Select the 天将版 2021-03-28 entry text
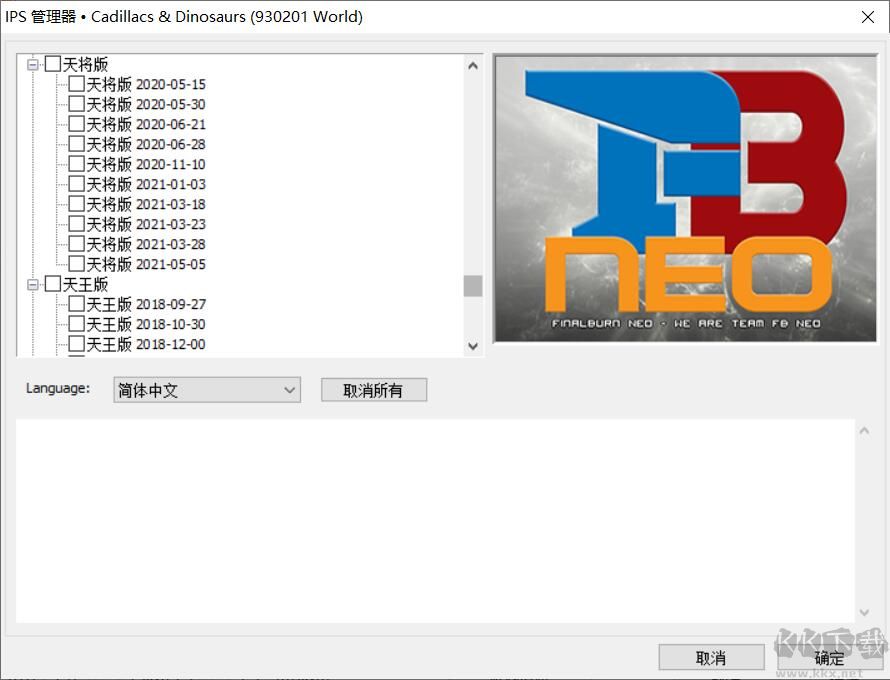This screenshot has width=890, height=680. click(x=146, y=244)
